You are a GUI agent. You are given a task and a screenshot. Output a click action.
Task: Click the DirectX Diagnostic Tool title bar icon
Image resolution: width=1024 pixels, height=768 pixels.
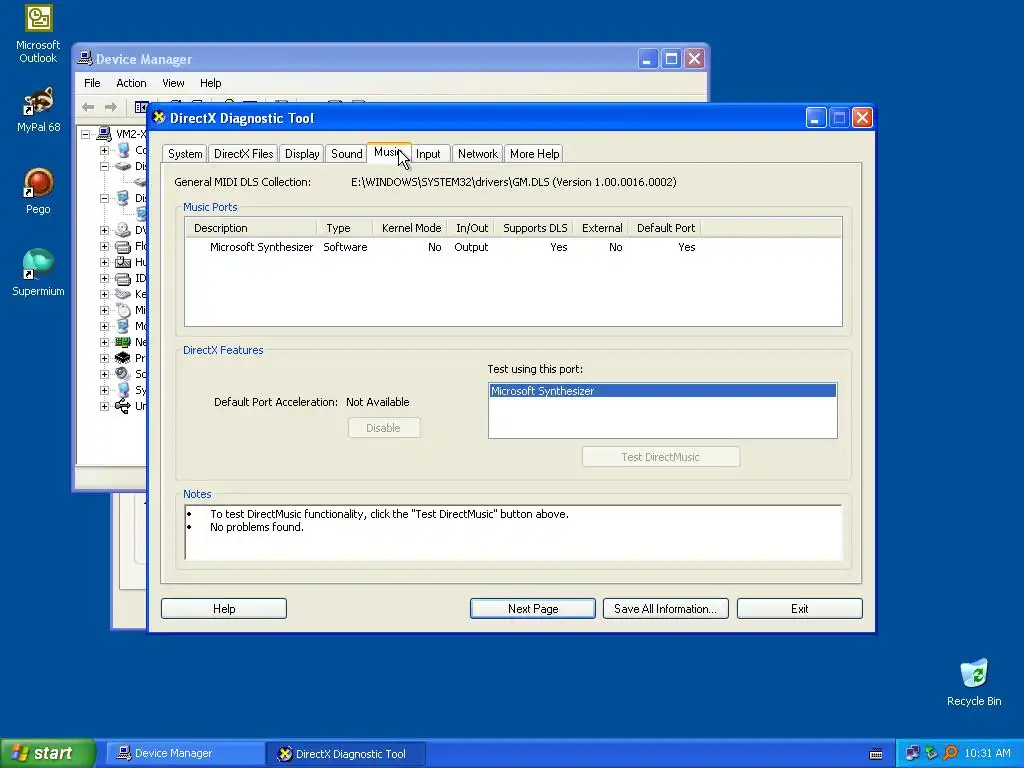[x=159, y=118]
